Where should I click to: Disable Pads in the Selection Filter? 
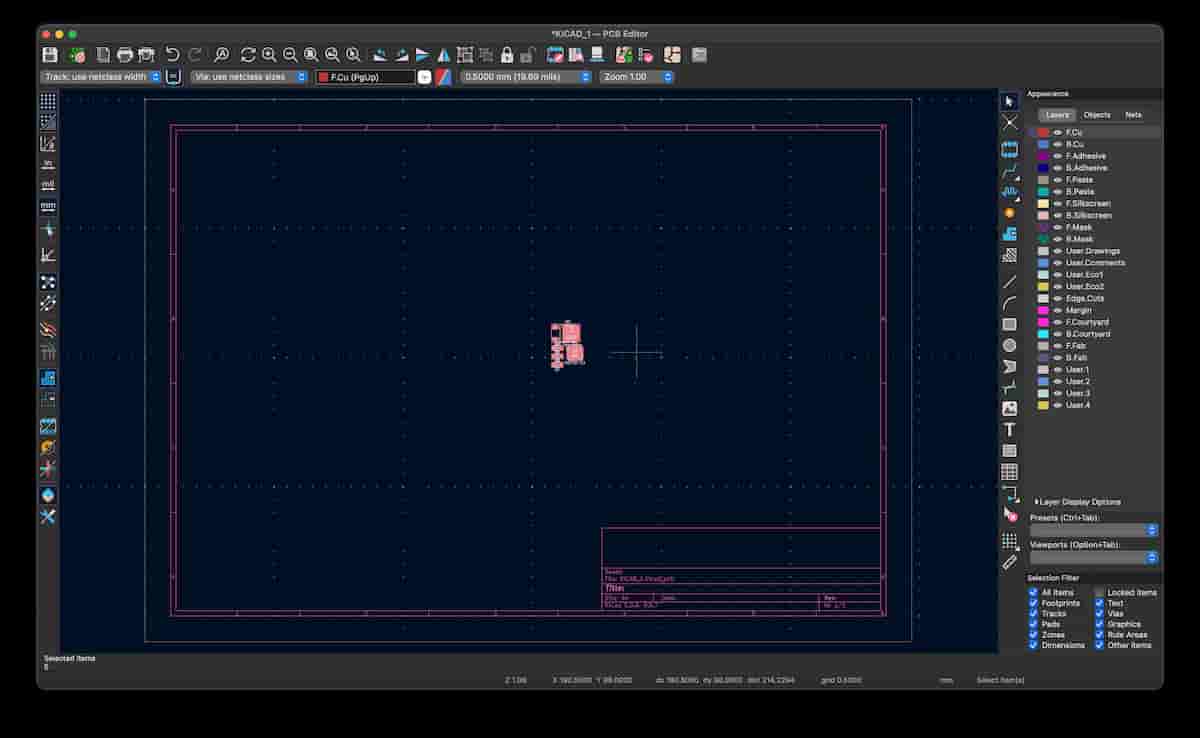[1032, 624]
